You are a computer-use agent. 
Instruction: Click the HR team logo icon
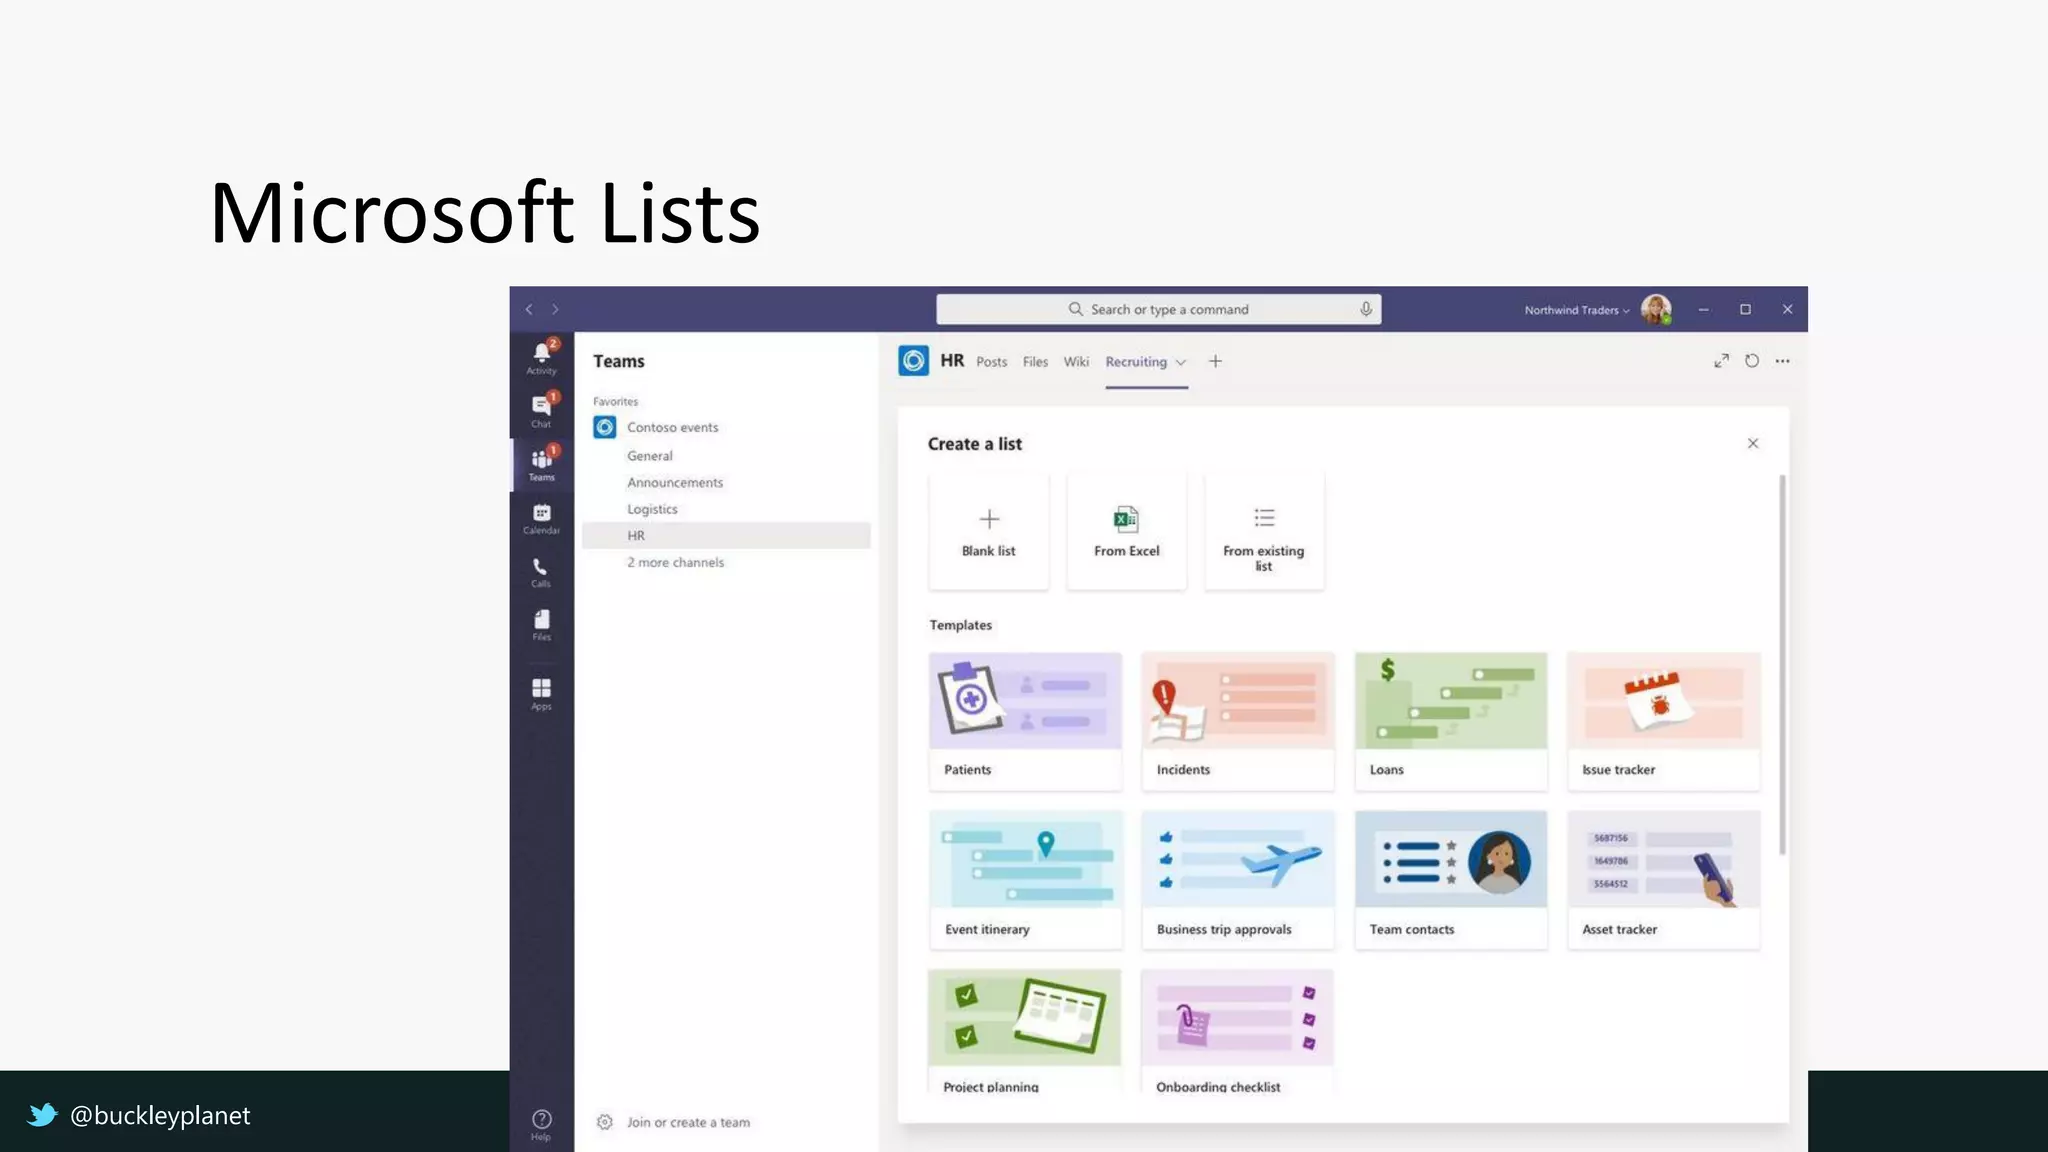coord(913,361)
